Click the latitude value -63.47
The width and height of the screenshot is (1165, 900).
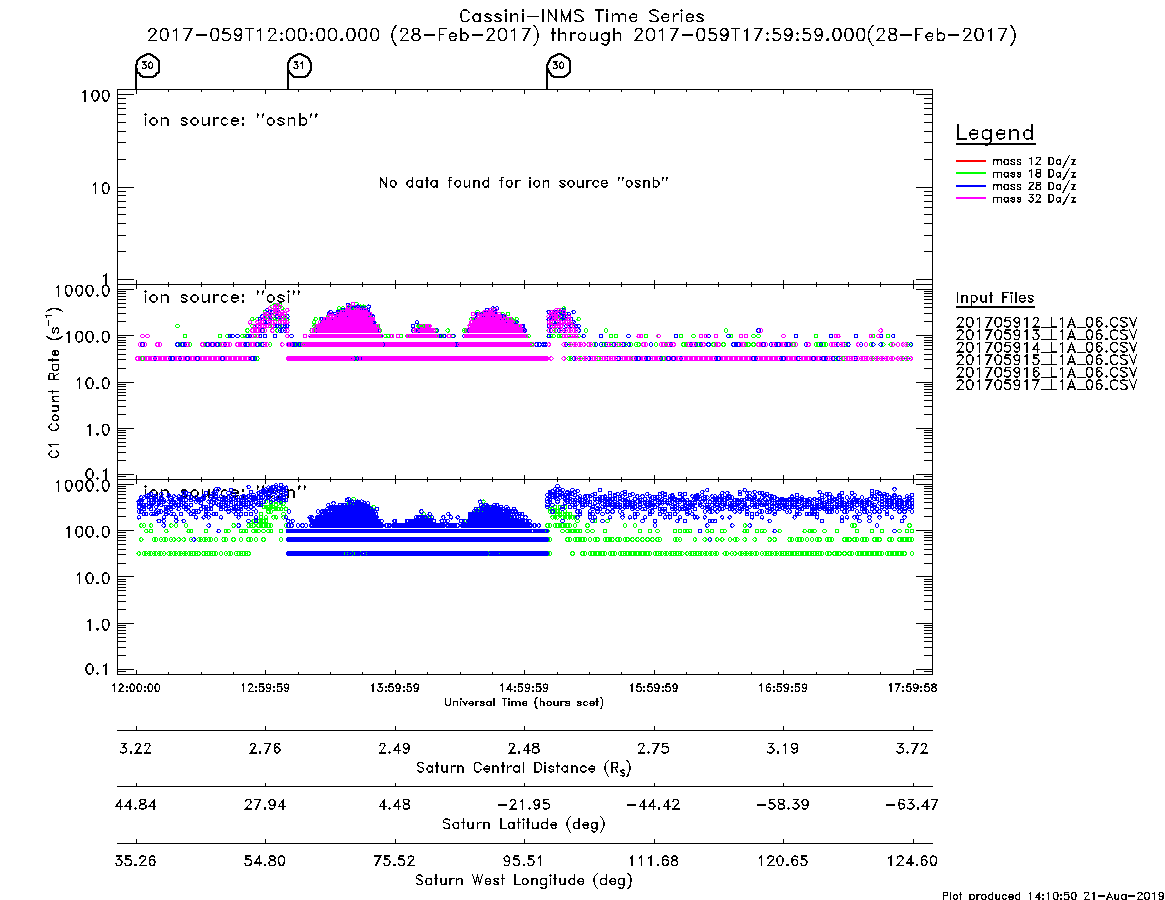912,805
